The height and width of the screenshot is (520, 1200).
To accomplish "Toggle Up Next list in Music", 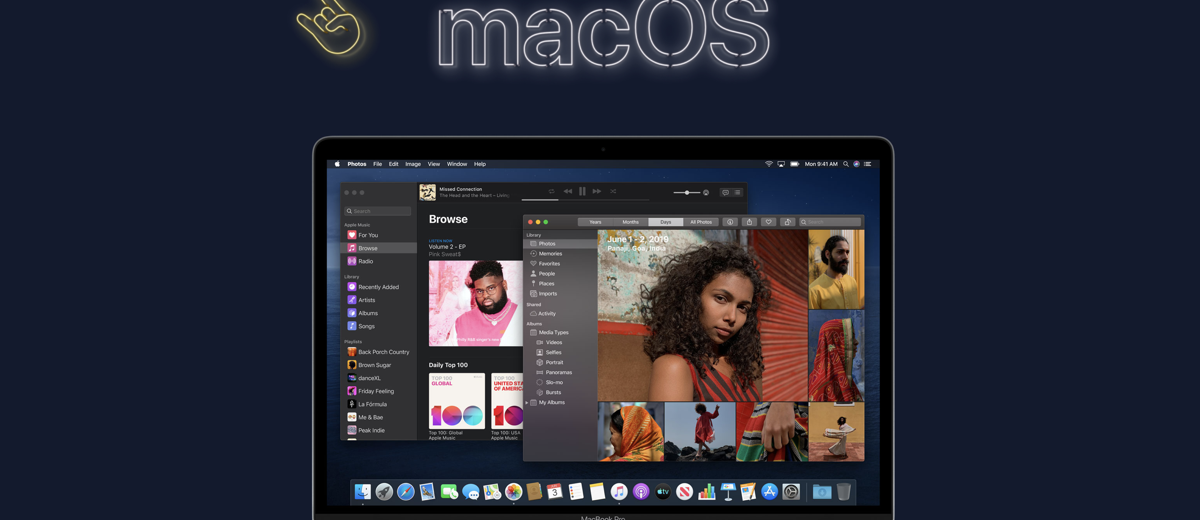I will [738, 192].
